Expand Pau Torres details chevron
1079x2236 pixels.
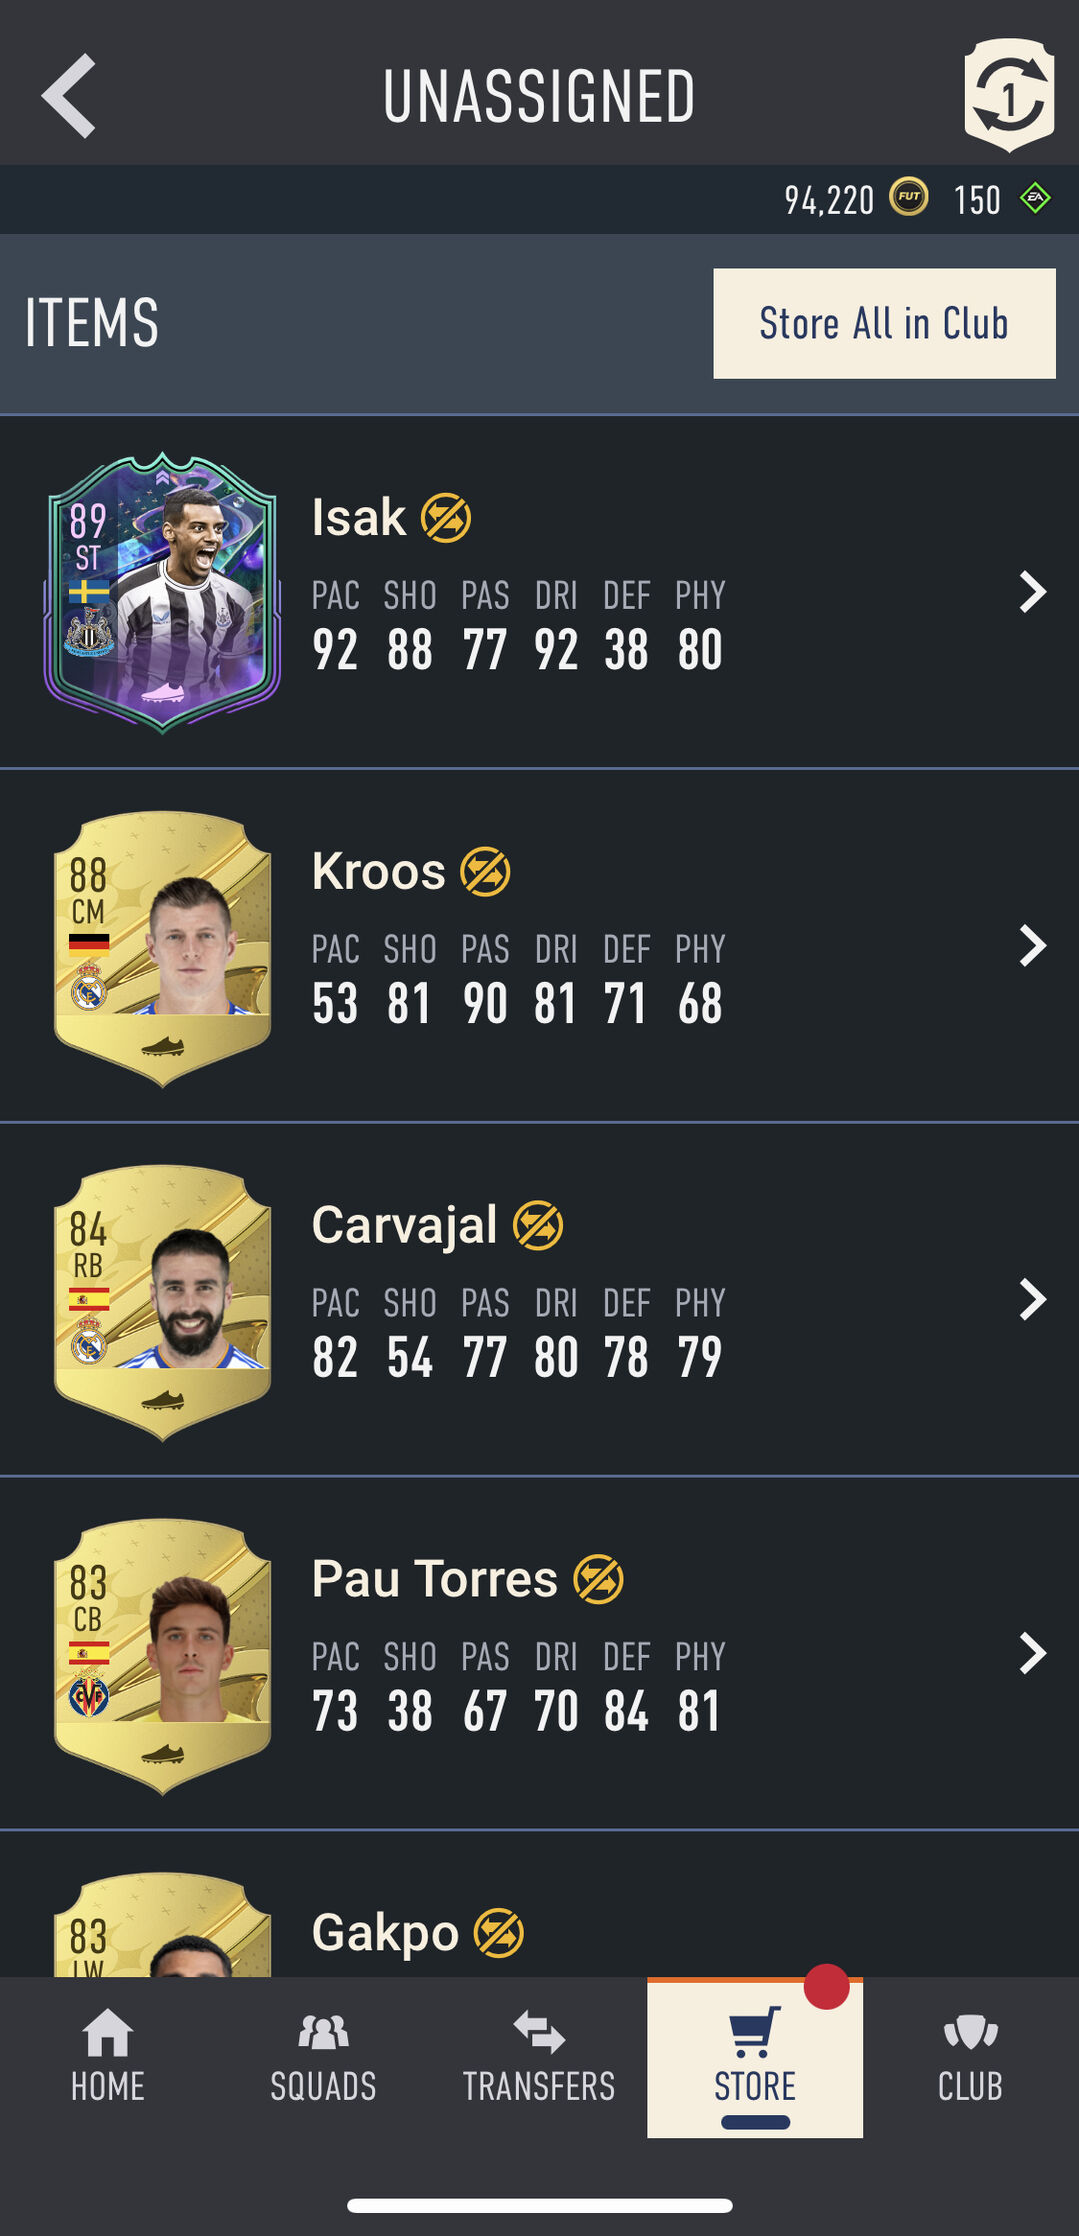click(x=1032, y=1653)
